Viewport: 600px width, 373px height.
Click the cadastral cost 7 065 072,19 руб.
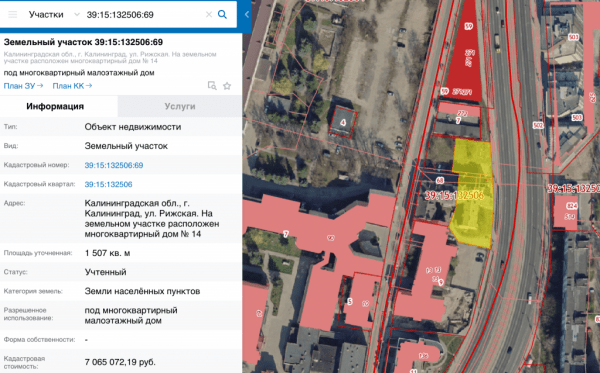(120, 362)
